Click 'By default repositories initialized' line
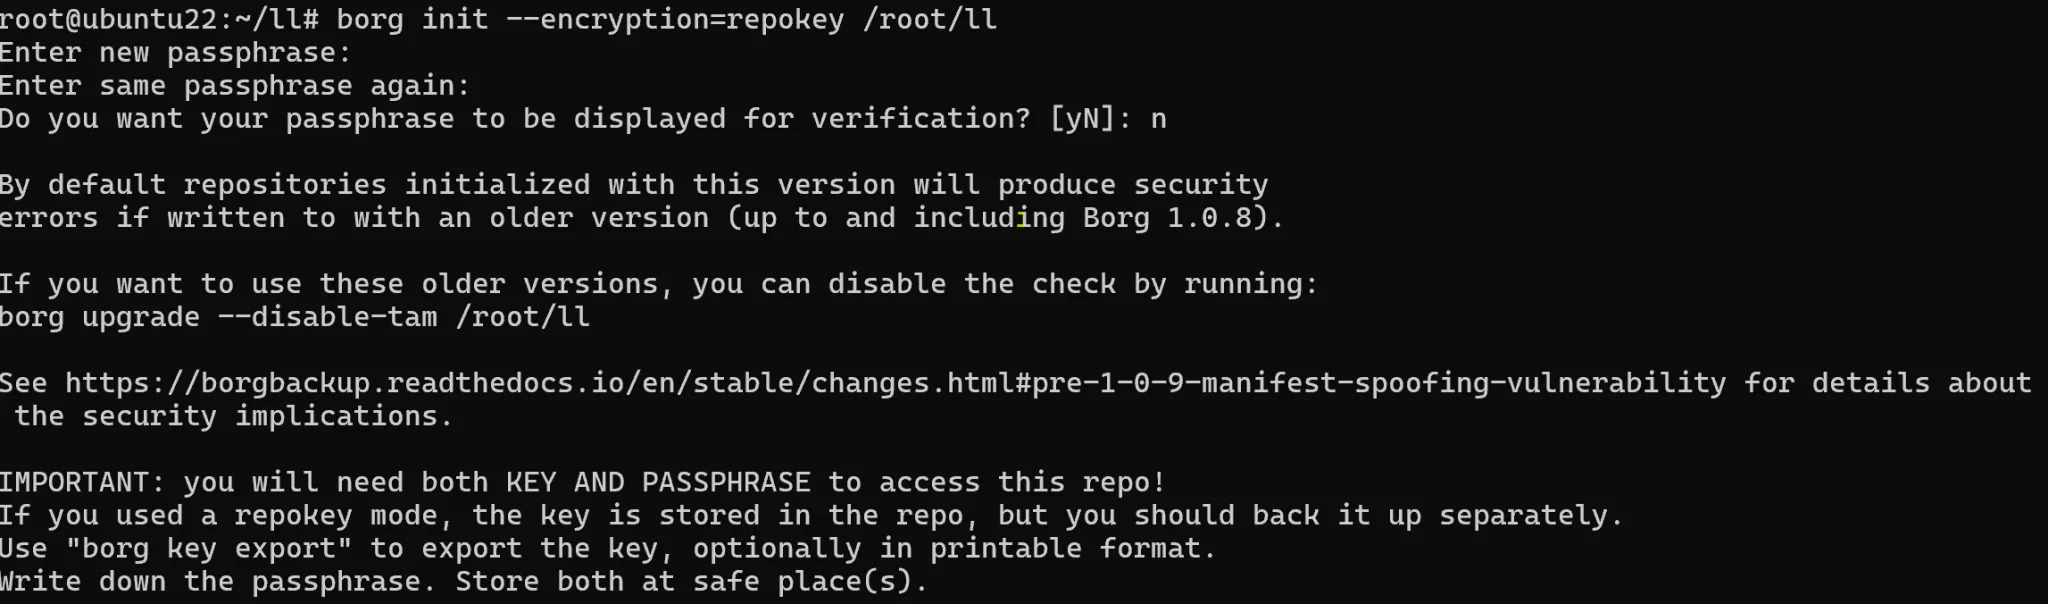Viewport: 2048px width, 604px height. coord(634,185)
